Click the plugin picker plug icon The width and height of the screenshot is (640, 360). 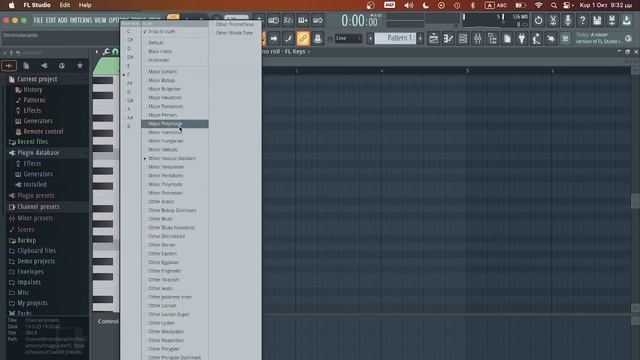point(522,39)
